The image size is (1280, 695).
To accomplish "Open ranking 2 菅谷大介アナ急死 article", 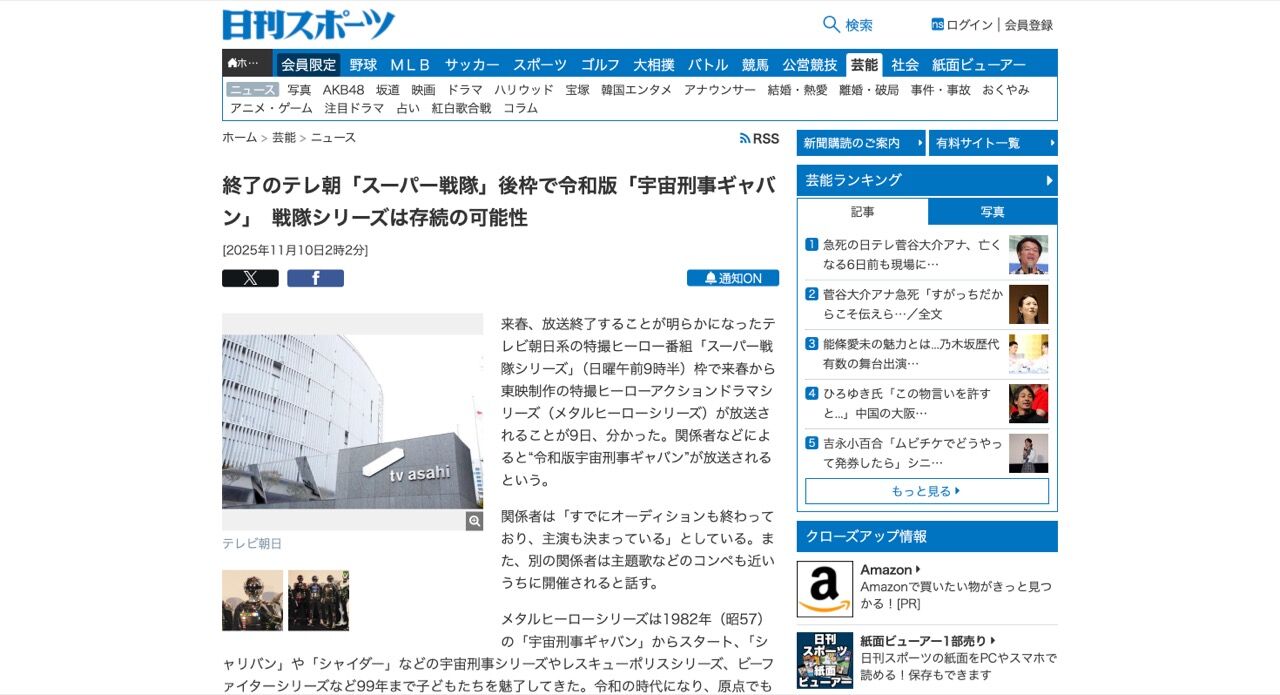I will click(911, 304).
